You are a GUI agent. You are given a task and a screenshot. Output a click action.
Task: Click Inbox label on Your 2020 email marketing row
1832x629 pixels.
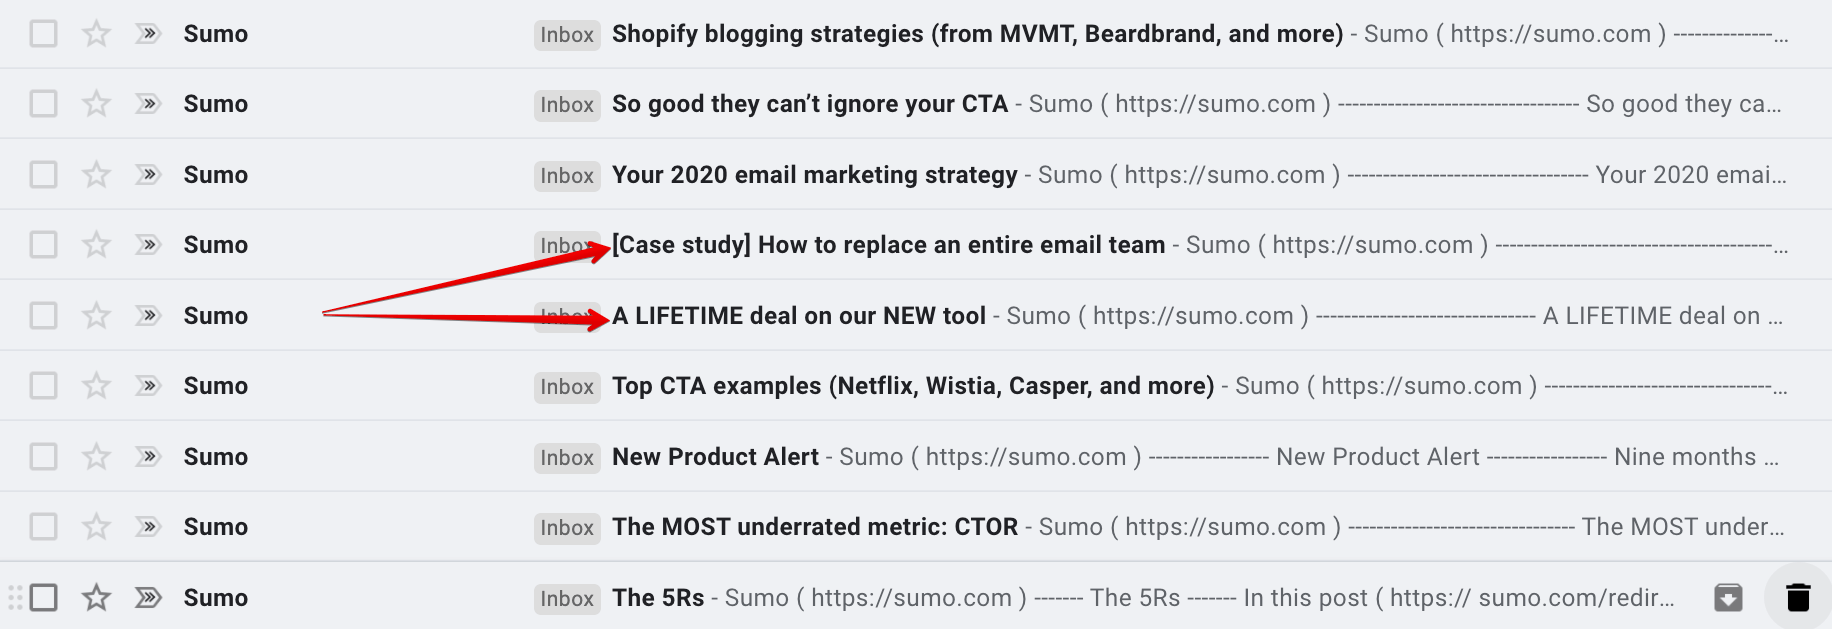(567, 175)
